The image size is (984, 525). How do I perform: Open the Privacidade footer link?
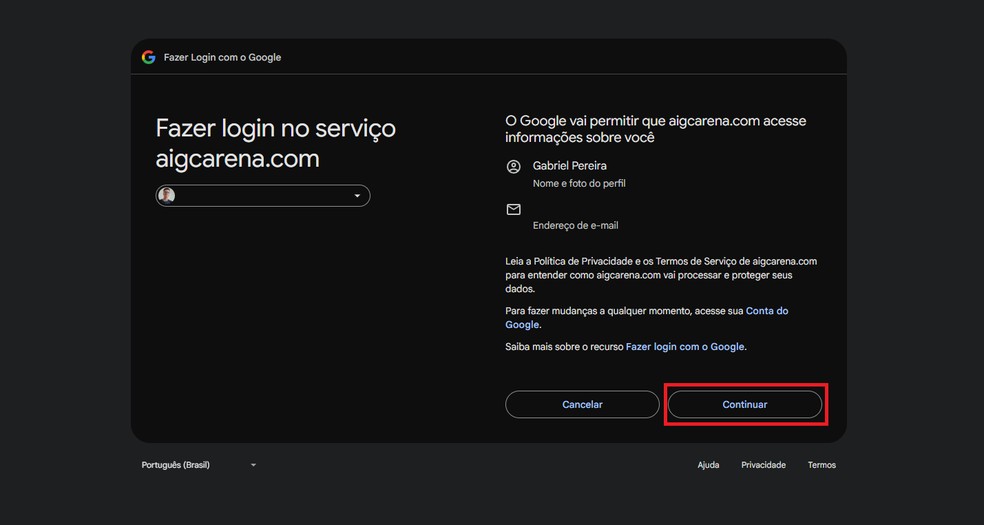click(x=763, y=465)
